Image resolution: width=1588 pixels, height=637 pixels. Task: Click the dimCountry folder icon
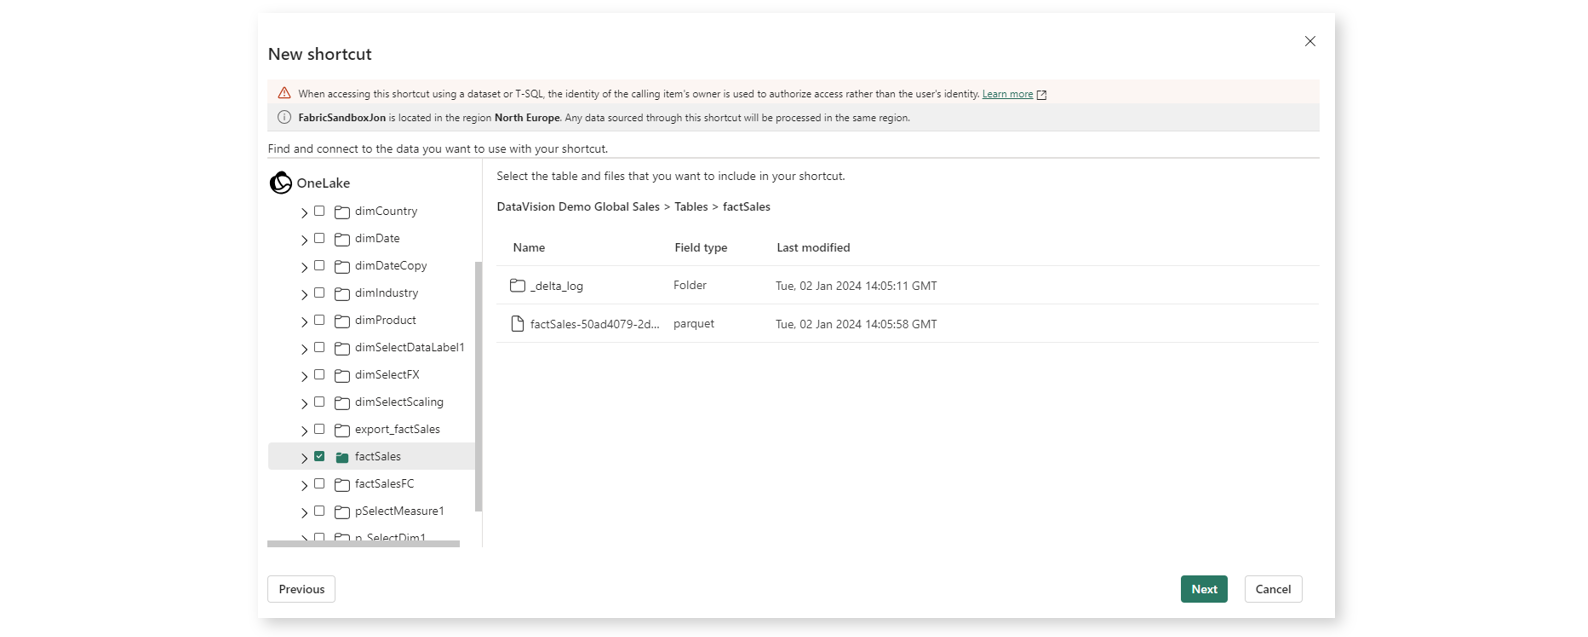pyautogui.click(x=342, y=212)
